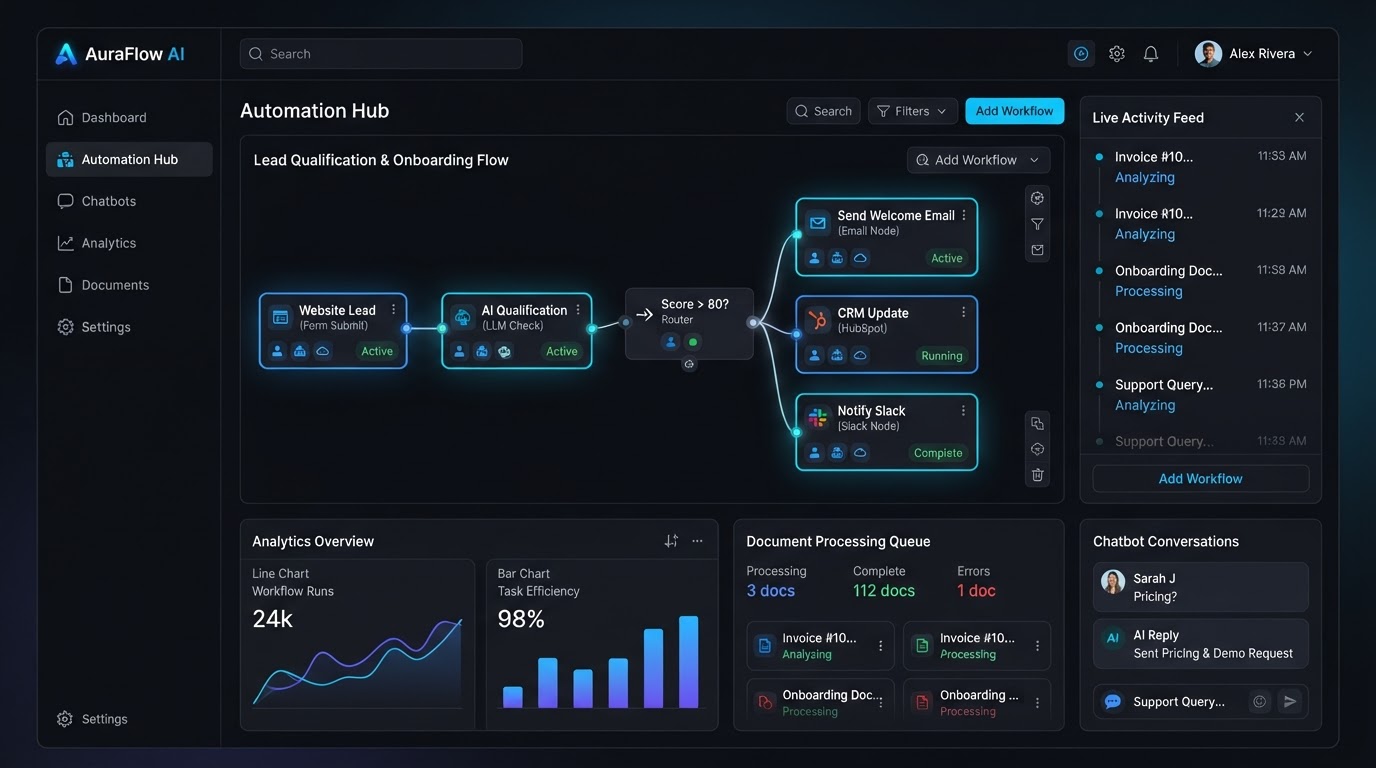This screenshot has height=768, width=1376.
Task: Open options for the Invoice Analysing card
Action: (x=881, y=646)
